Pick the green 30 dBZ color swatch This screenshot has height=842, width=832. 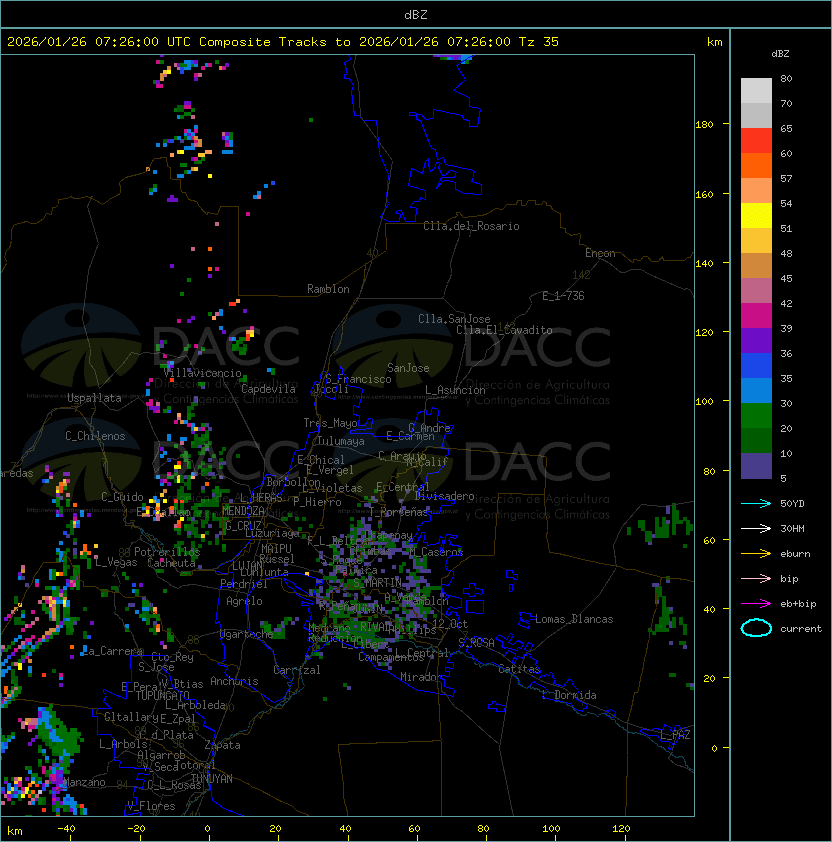pyautogui.click(x=756, y=415)
